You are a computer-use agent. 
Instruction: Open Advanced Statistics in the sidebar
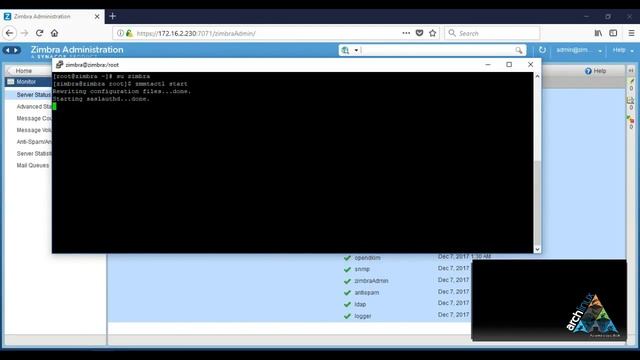point(33,107)
